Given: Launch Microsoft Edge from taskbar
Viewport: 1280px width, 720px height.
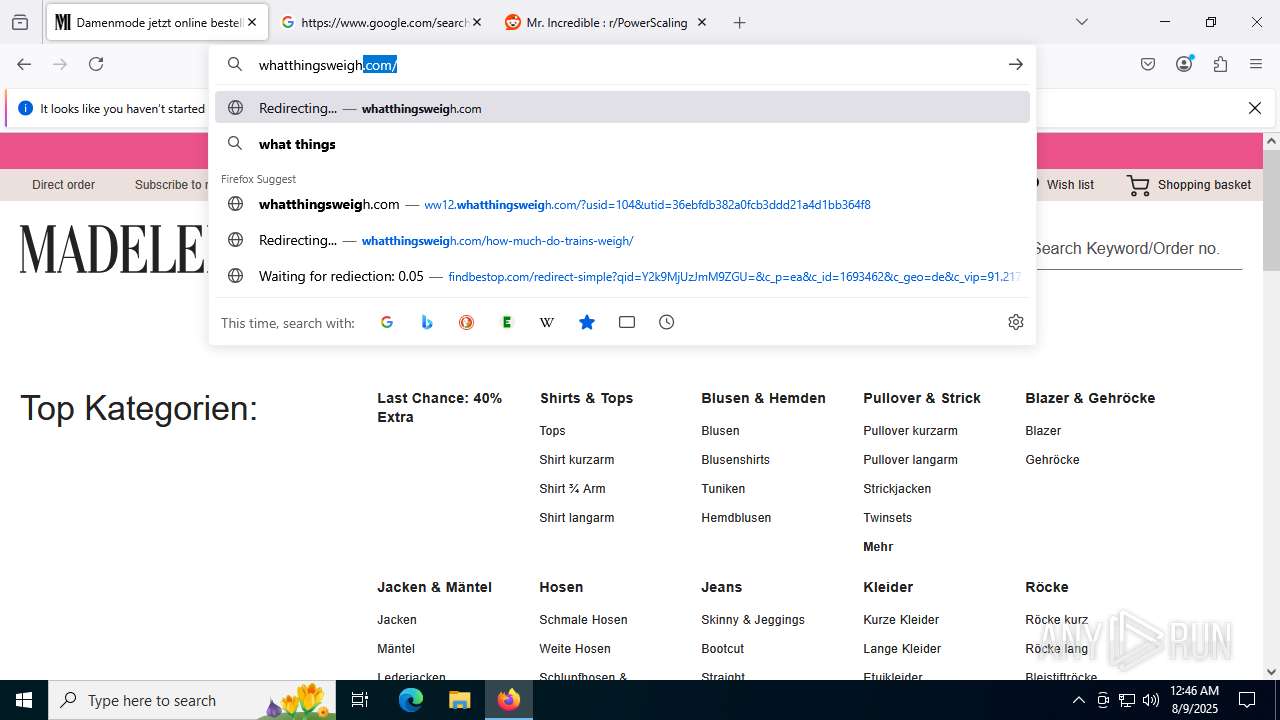Looking at the screenshot, I should [x=411, y=700].
